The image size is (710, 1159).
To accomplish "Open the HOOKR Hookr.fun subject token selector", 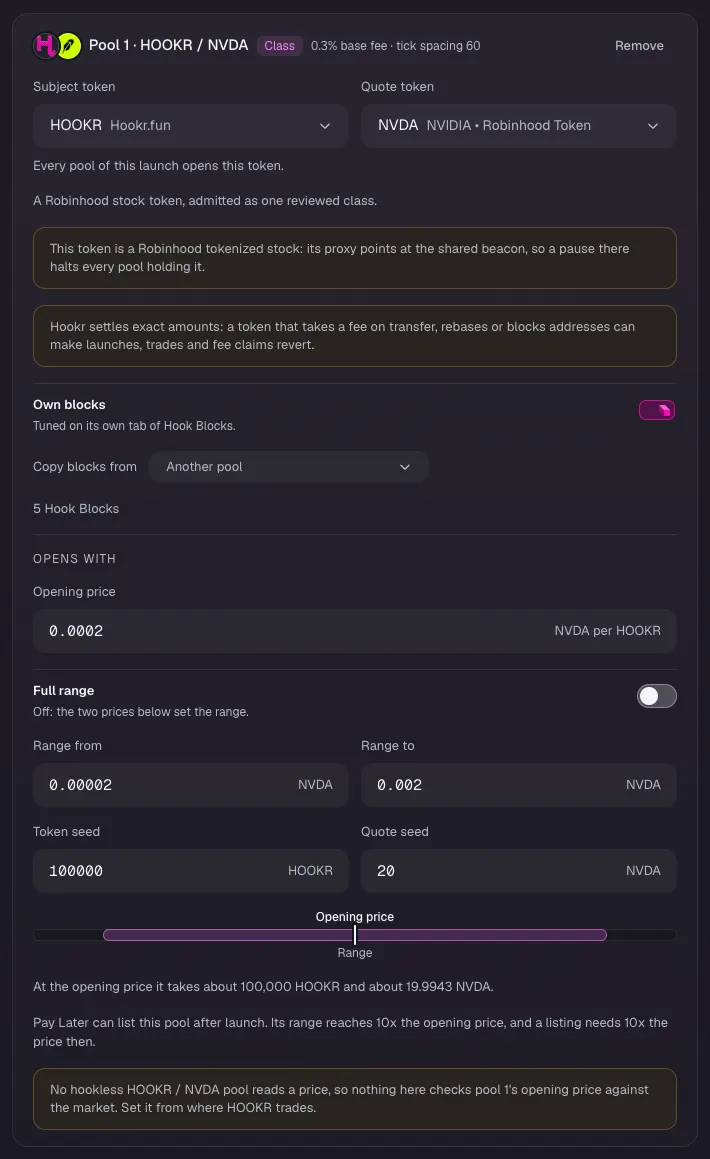I will click(191, 126).
